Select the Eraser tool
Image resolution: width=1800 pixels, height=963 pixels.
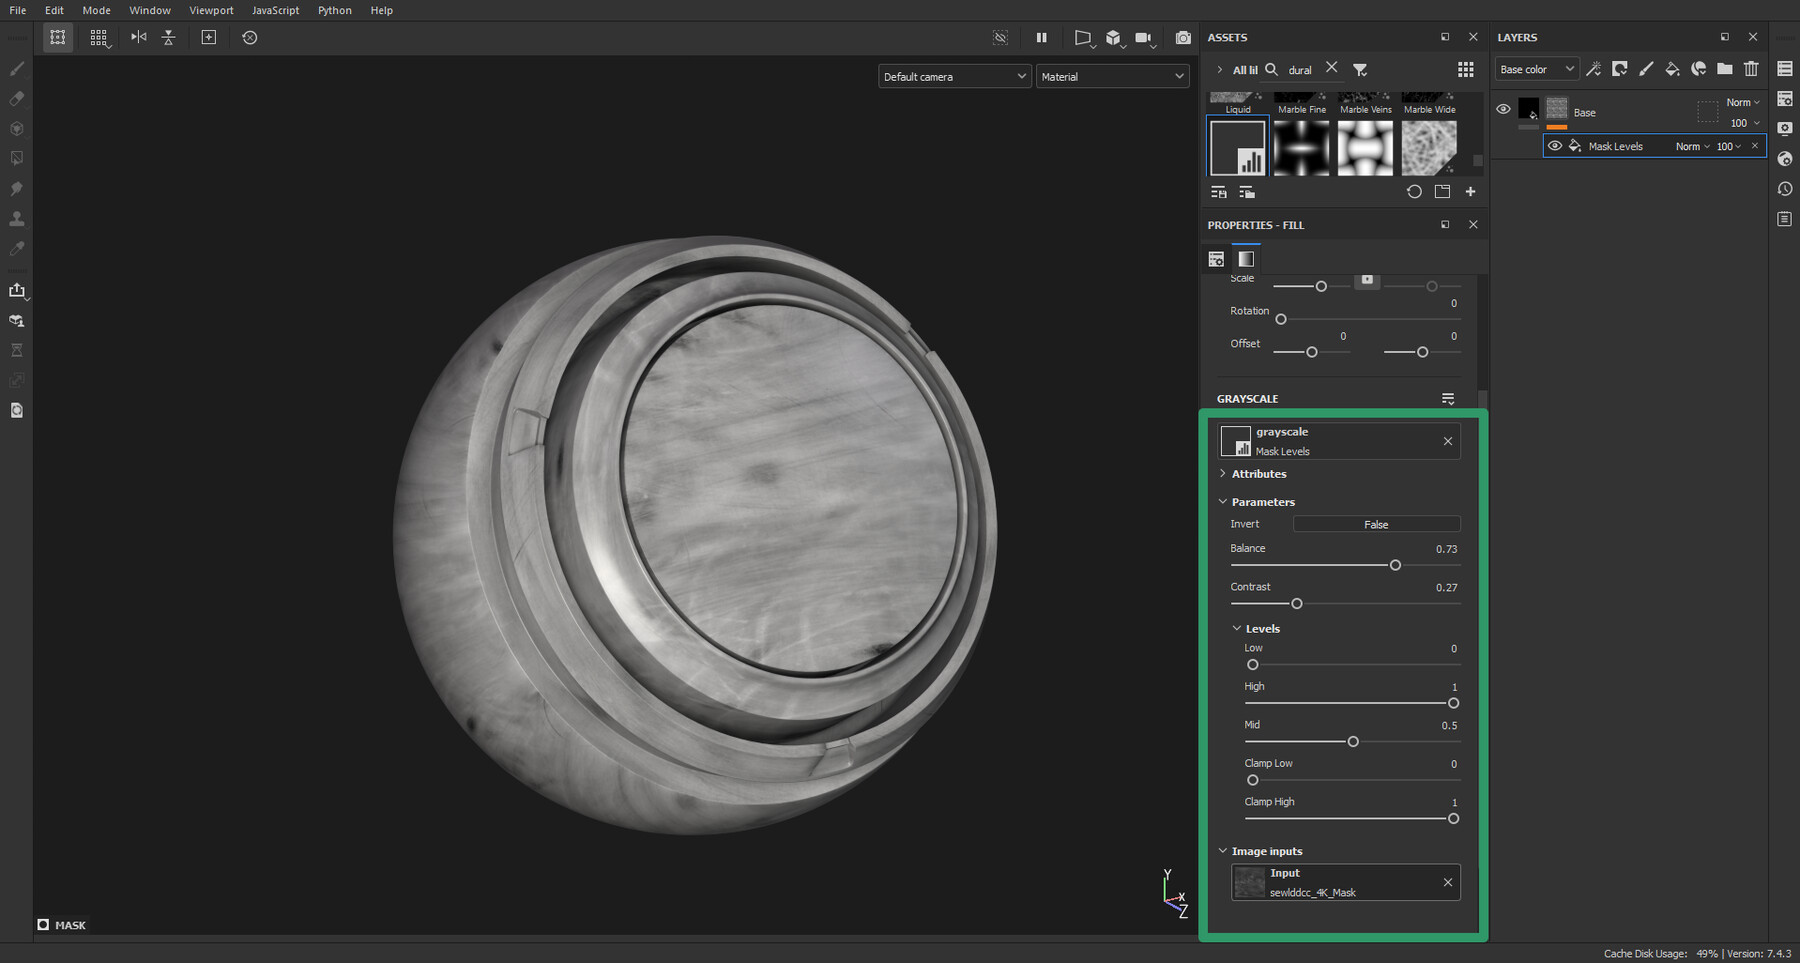click(16, 99)
